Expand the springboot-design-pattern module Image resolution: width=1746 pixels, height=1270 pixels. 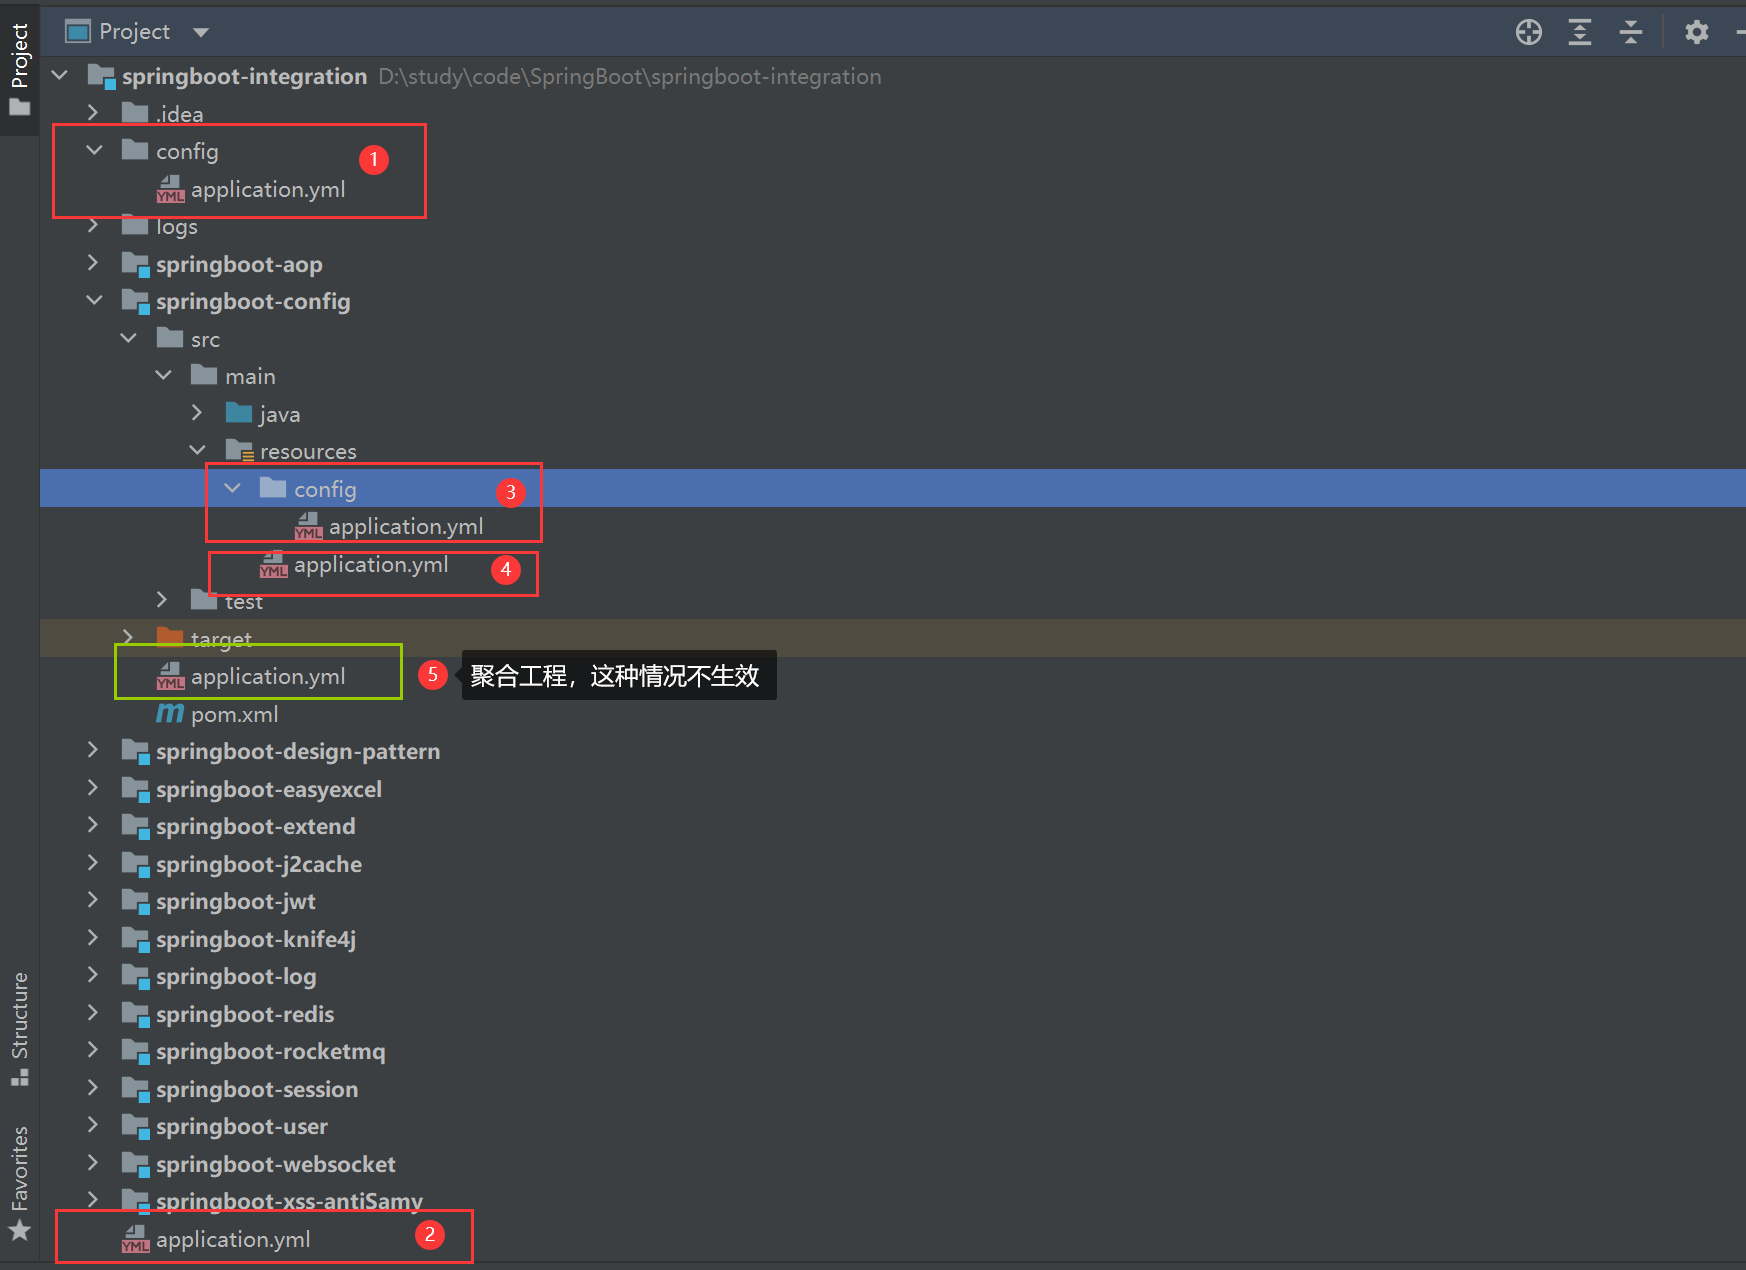tap(93, 750)
